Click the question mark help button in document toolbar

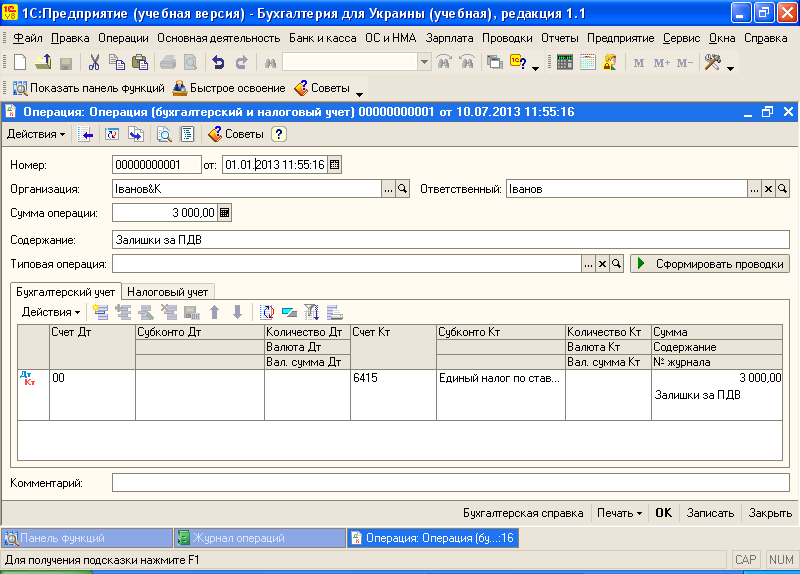(279, 134)
